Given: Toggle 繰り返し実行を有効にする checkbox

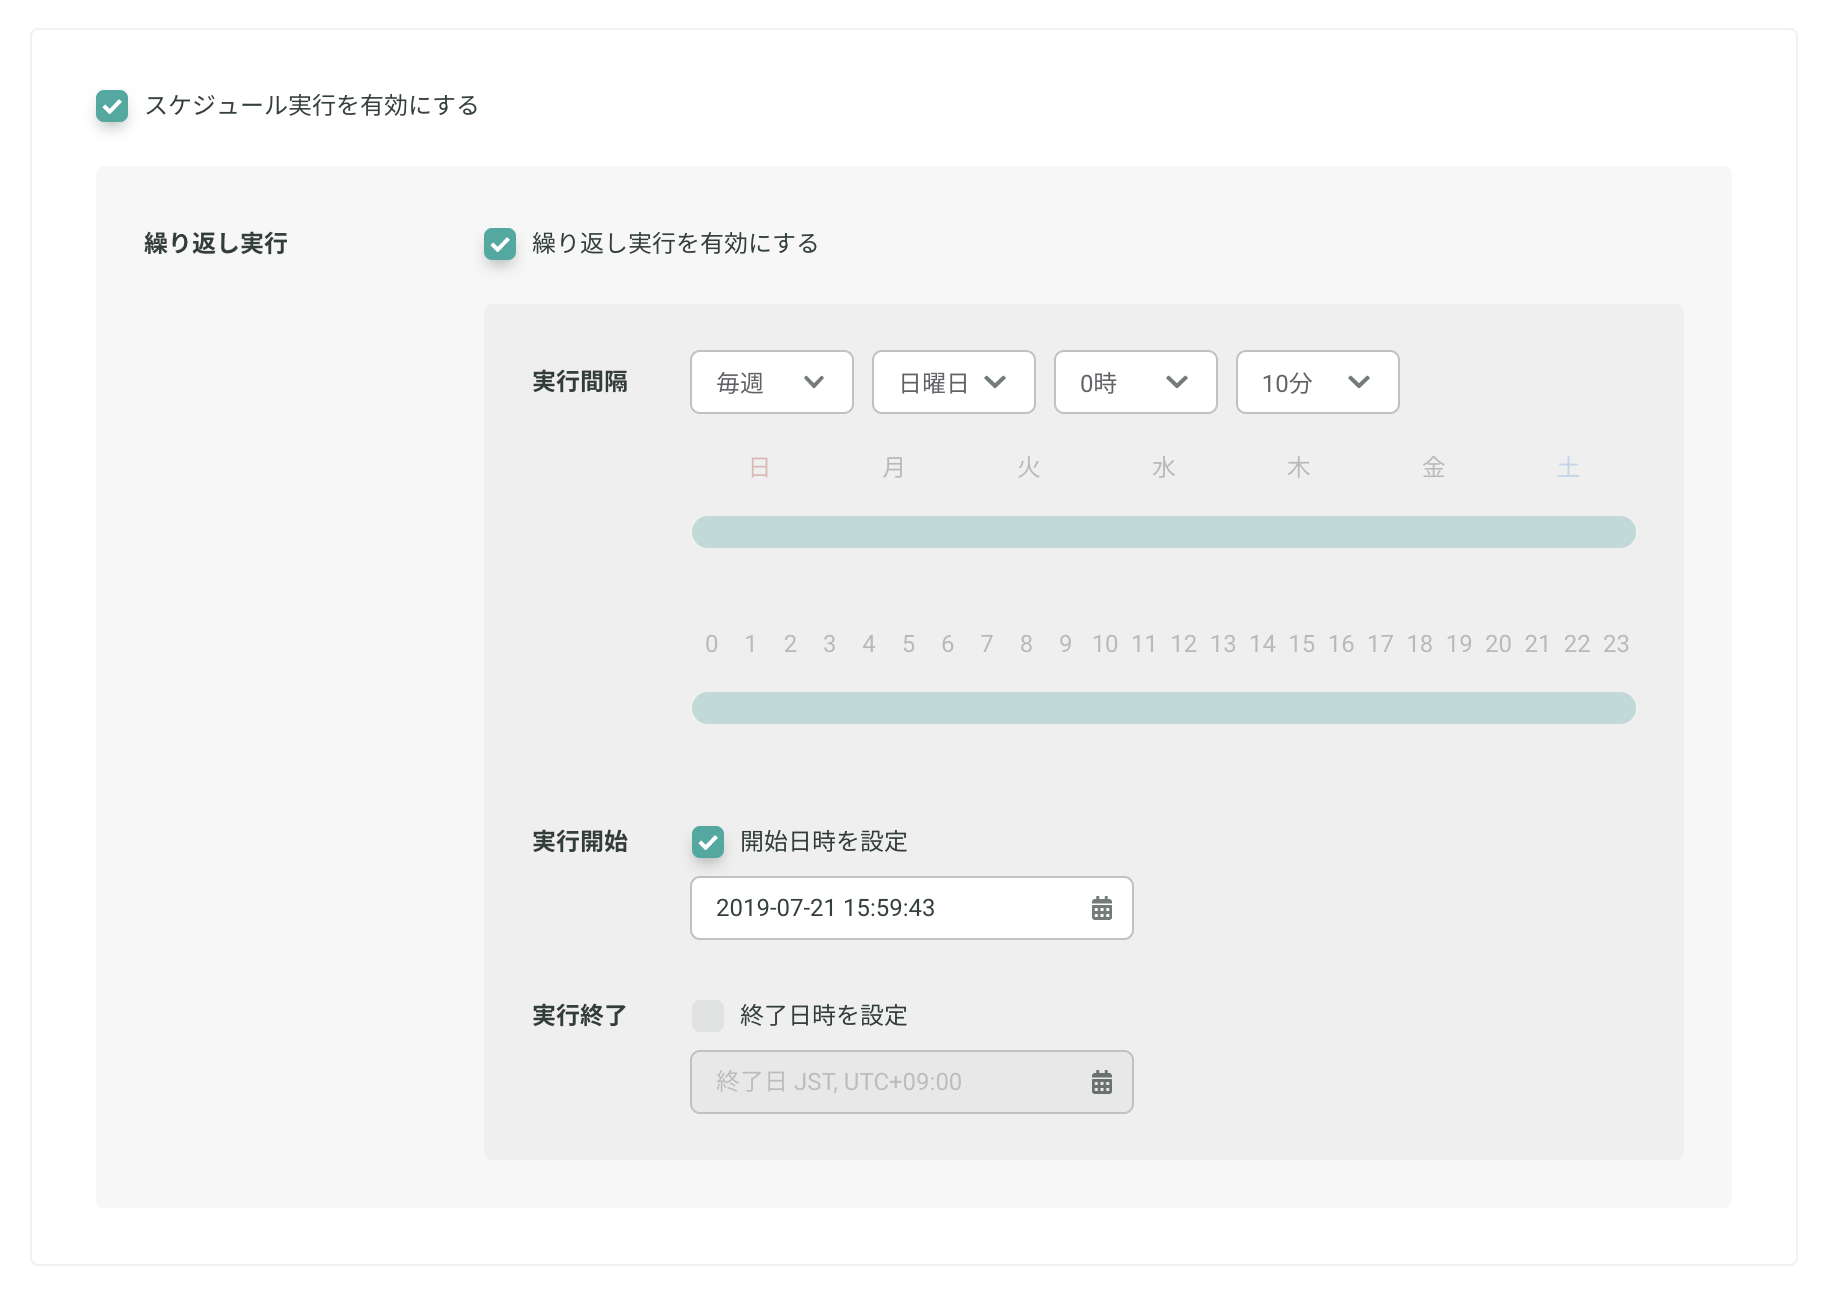Looking at the screenshot, I should point(500,244).
